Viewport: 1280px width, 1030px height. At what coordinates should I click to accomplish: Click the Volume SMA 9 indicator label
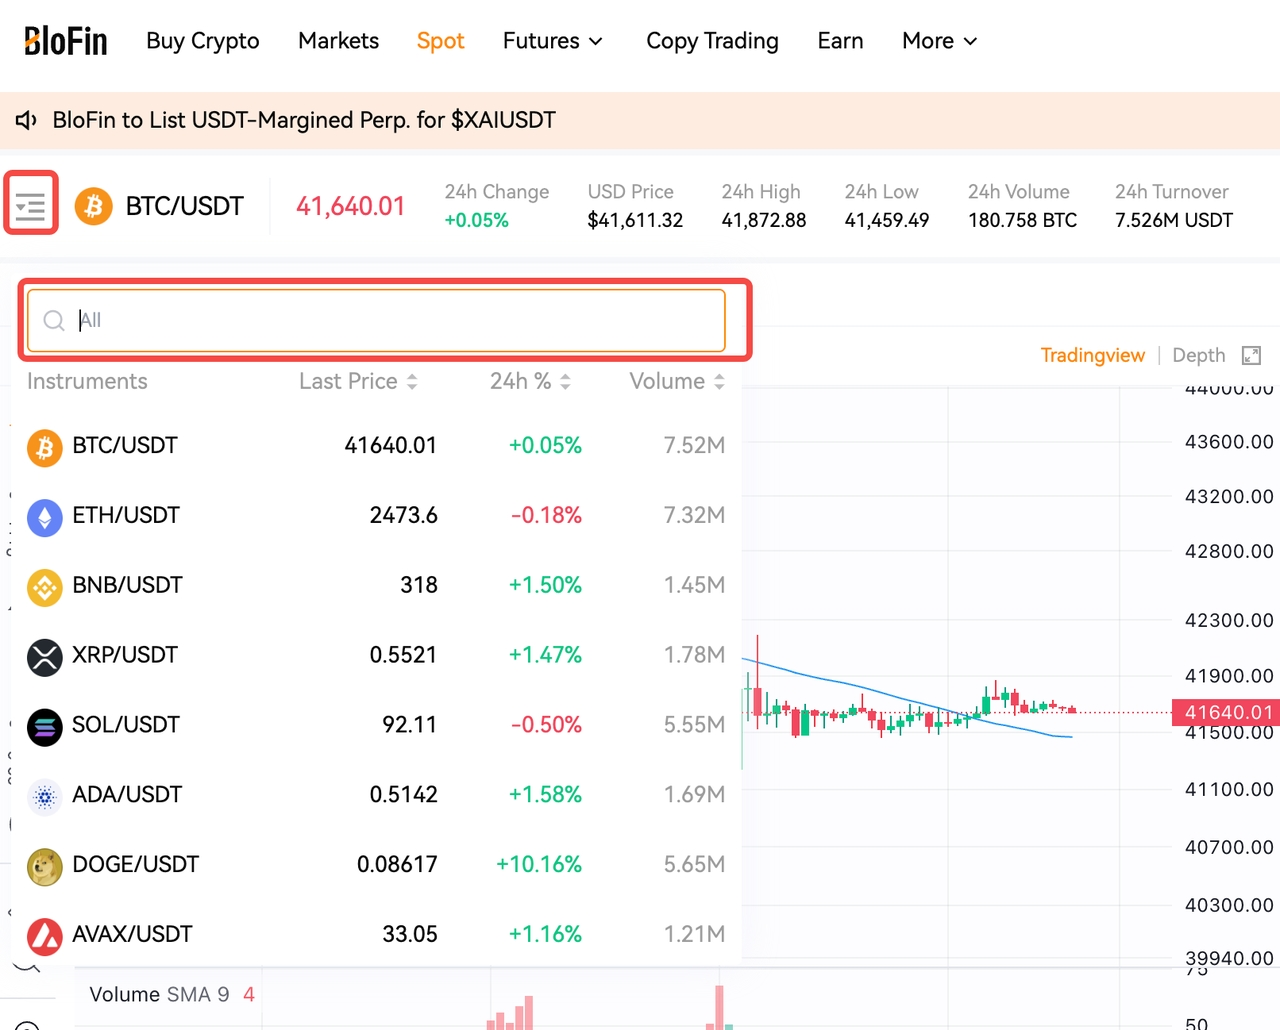(160, 995)
